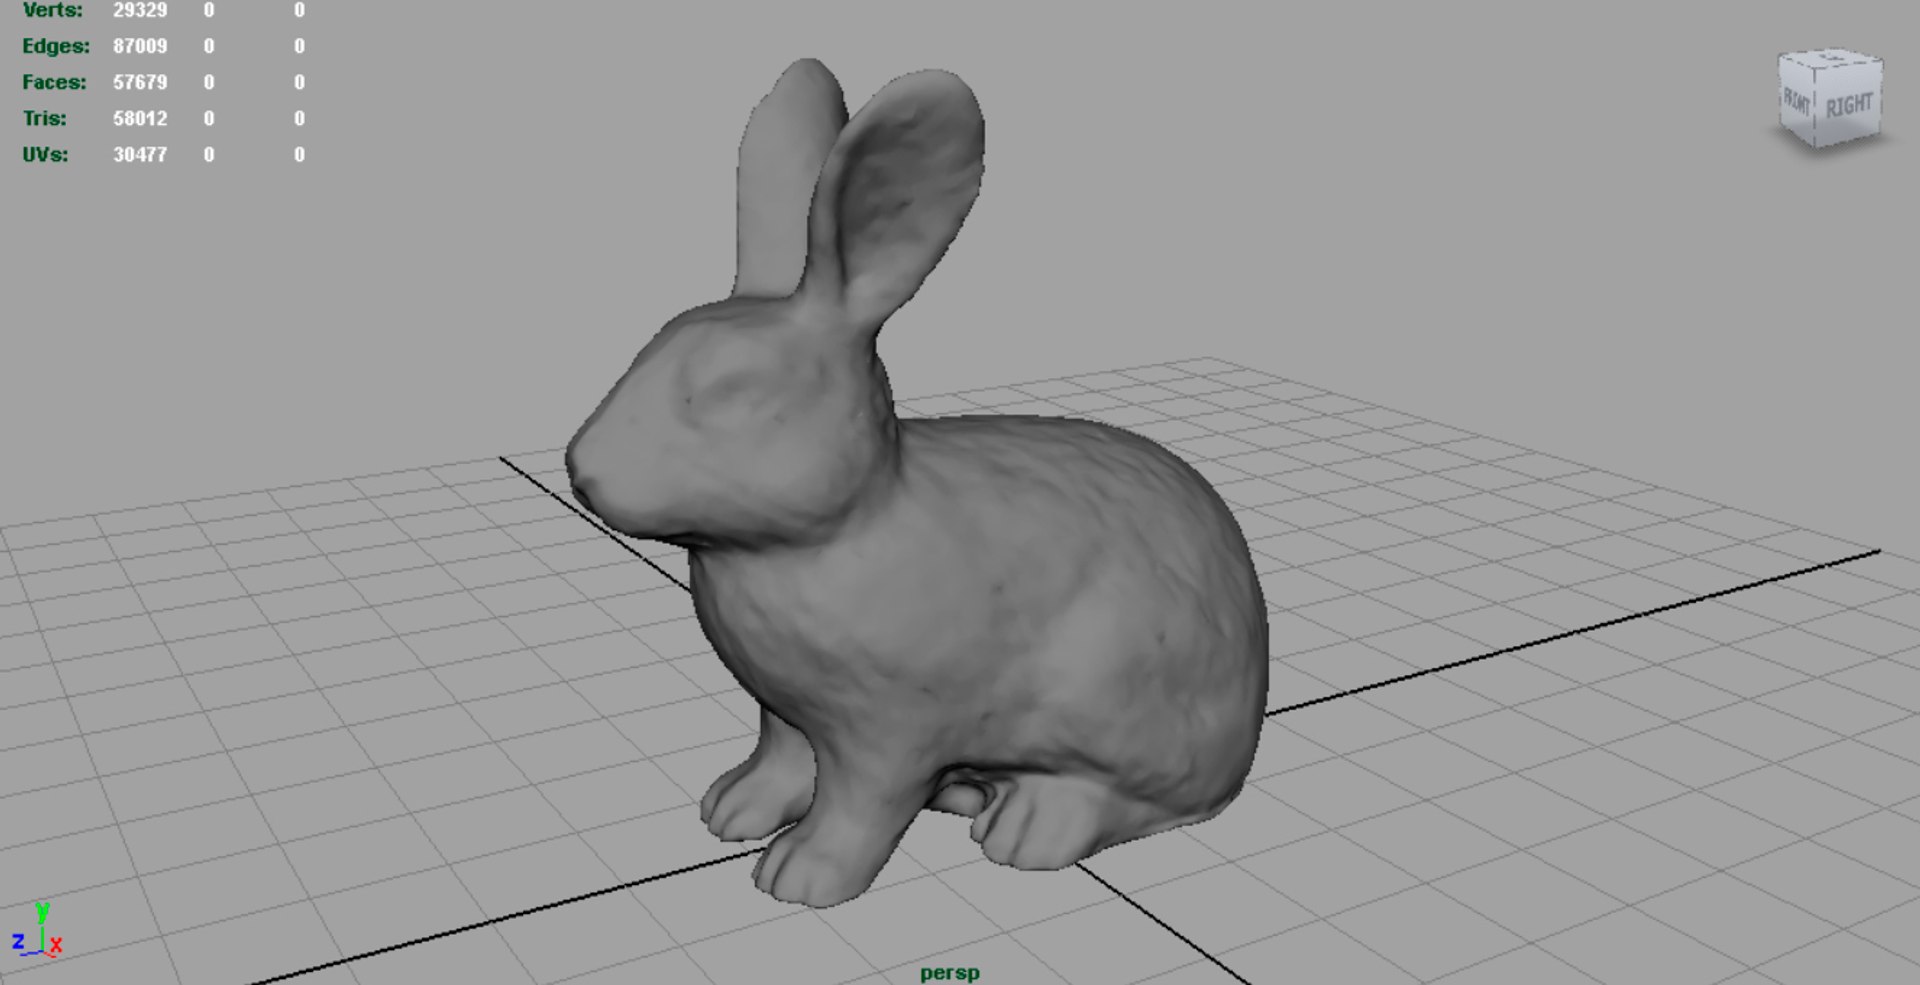The height and width of the screenshot is (985, 1920).
Task: Click the face count value 57679
Action: [x=140, y=82]
